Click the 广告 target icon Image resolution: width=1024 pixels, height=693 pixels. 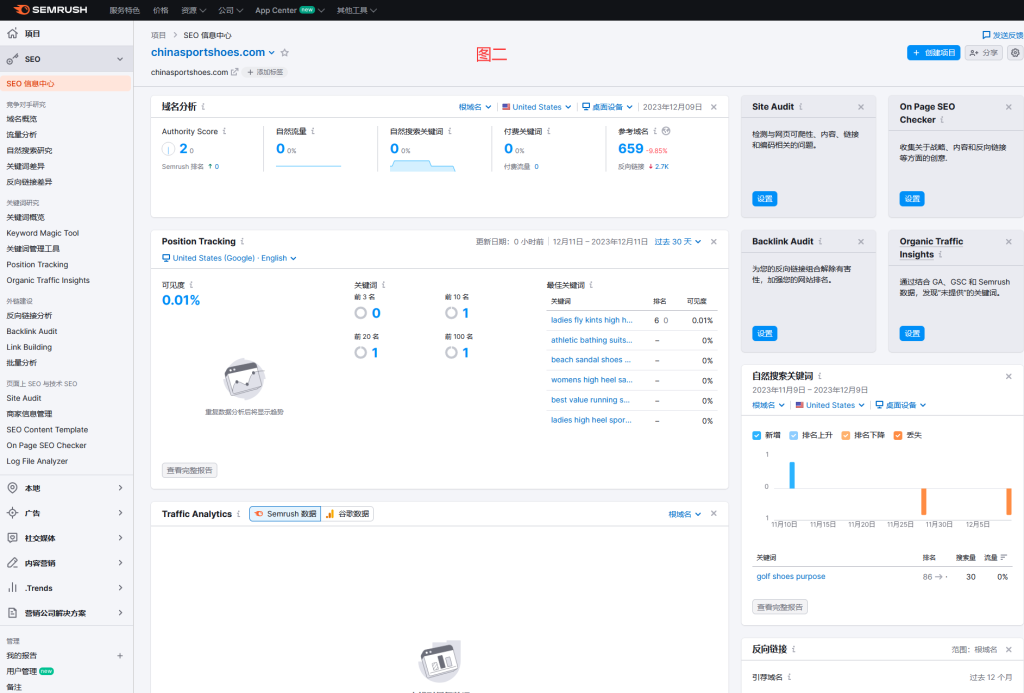tap(12, 513)
